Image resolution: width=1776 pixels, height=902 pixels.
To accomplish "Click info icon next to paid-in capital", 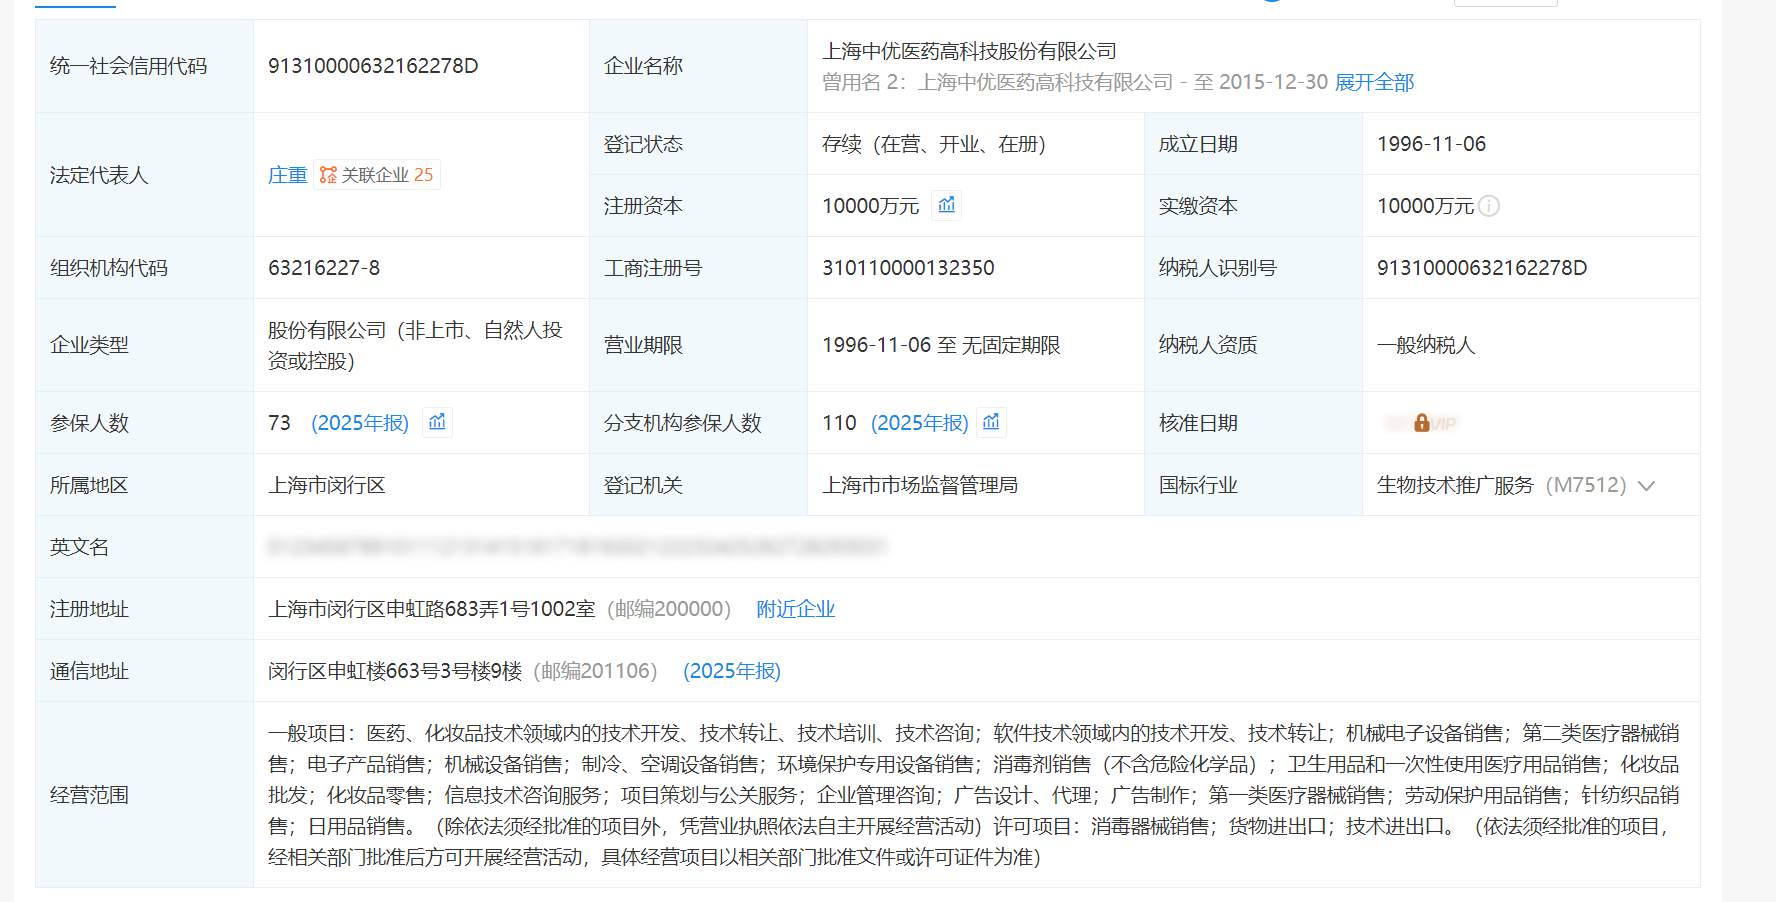I will click(1489, 206).
